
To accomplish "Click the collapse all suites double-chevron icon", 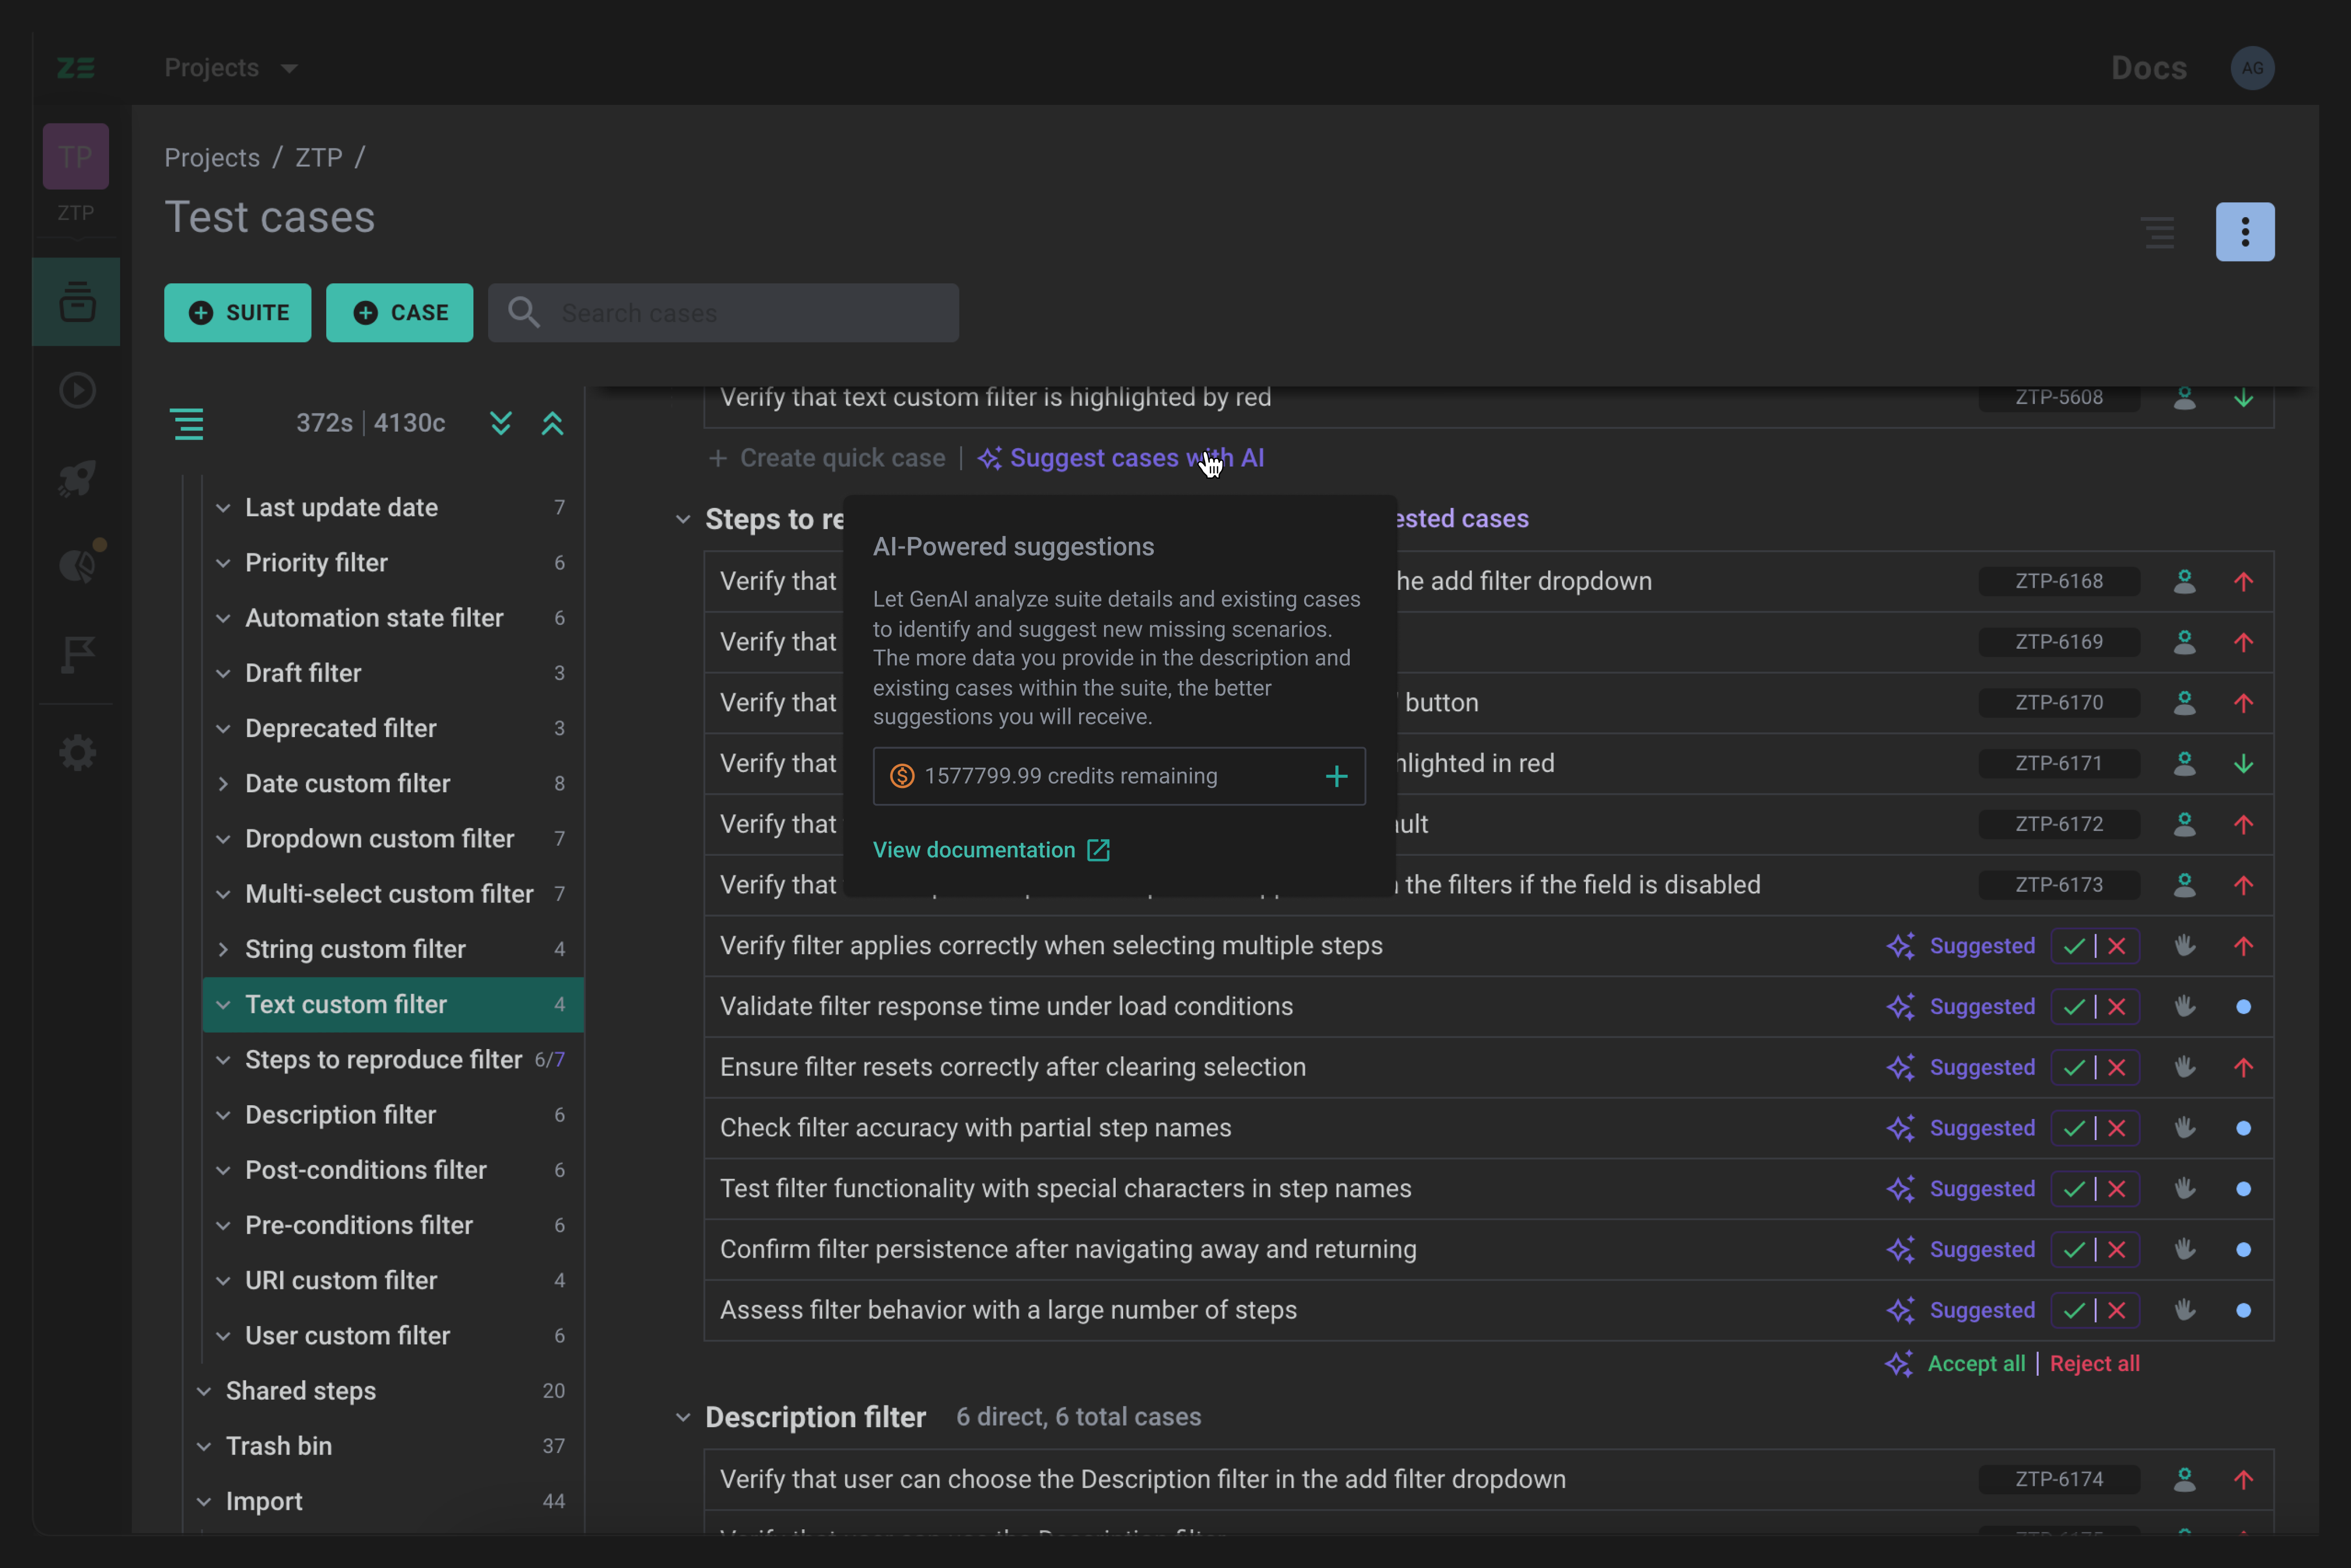I will point(552,423).
